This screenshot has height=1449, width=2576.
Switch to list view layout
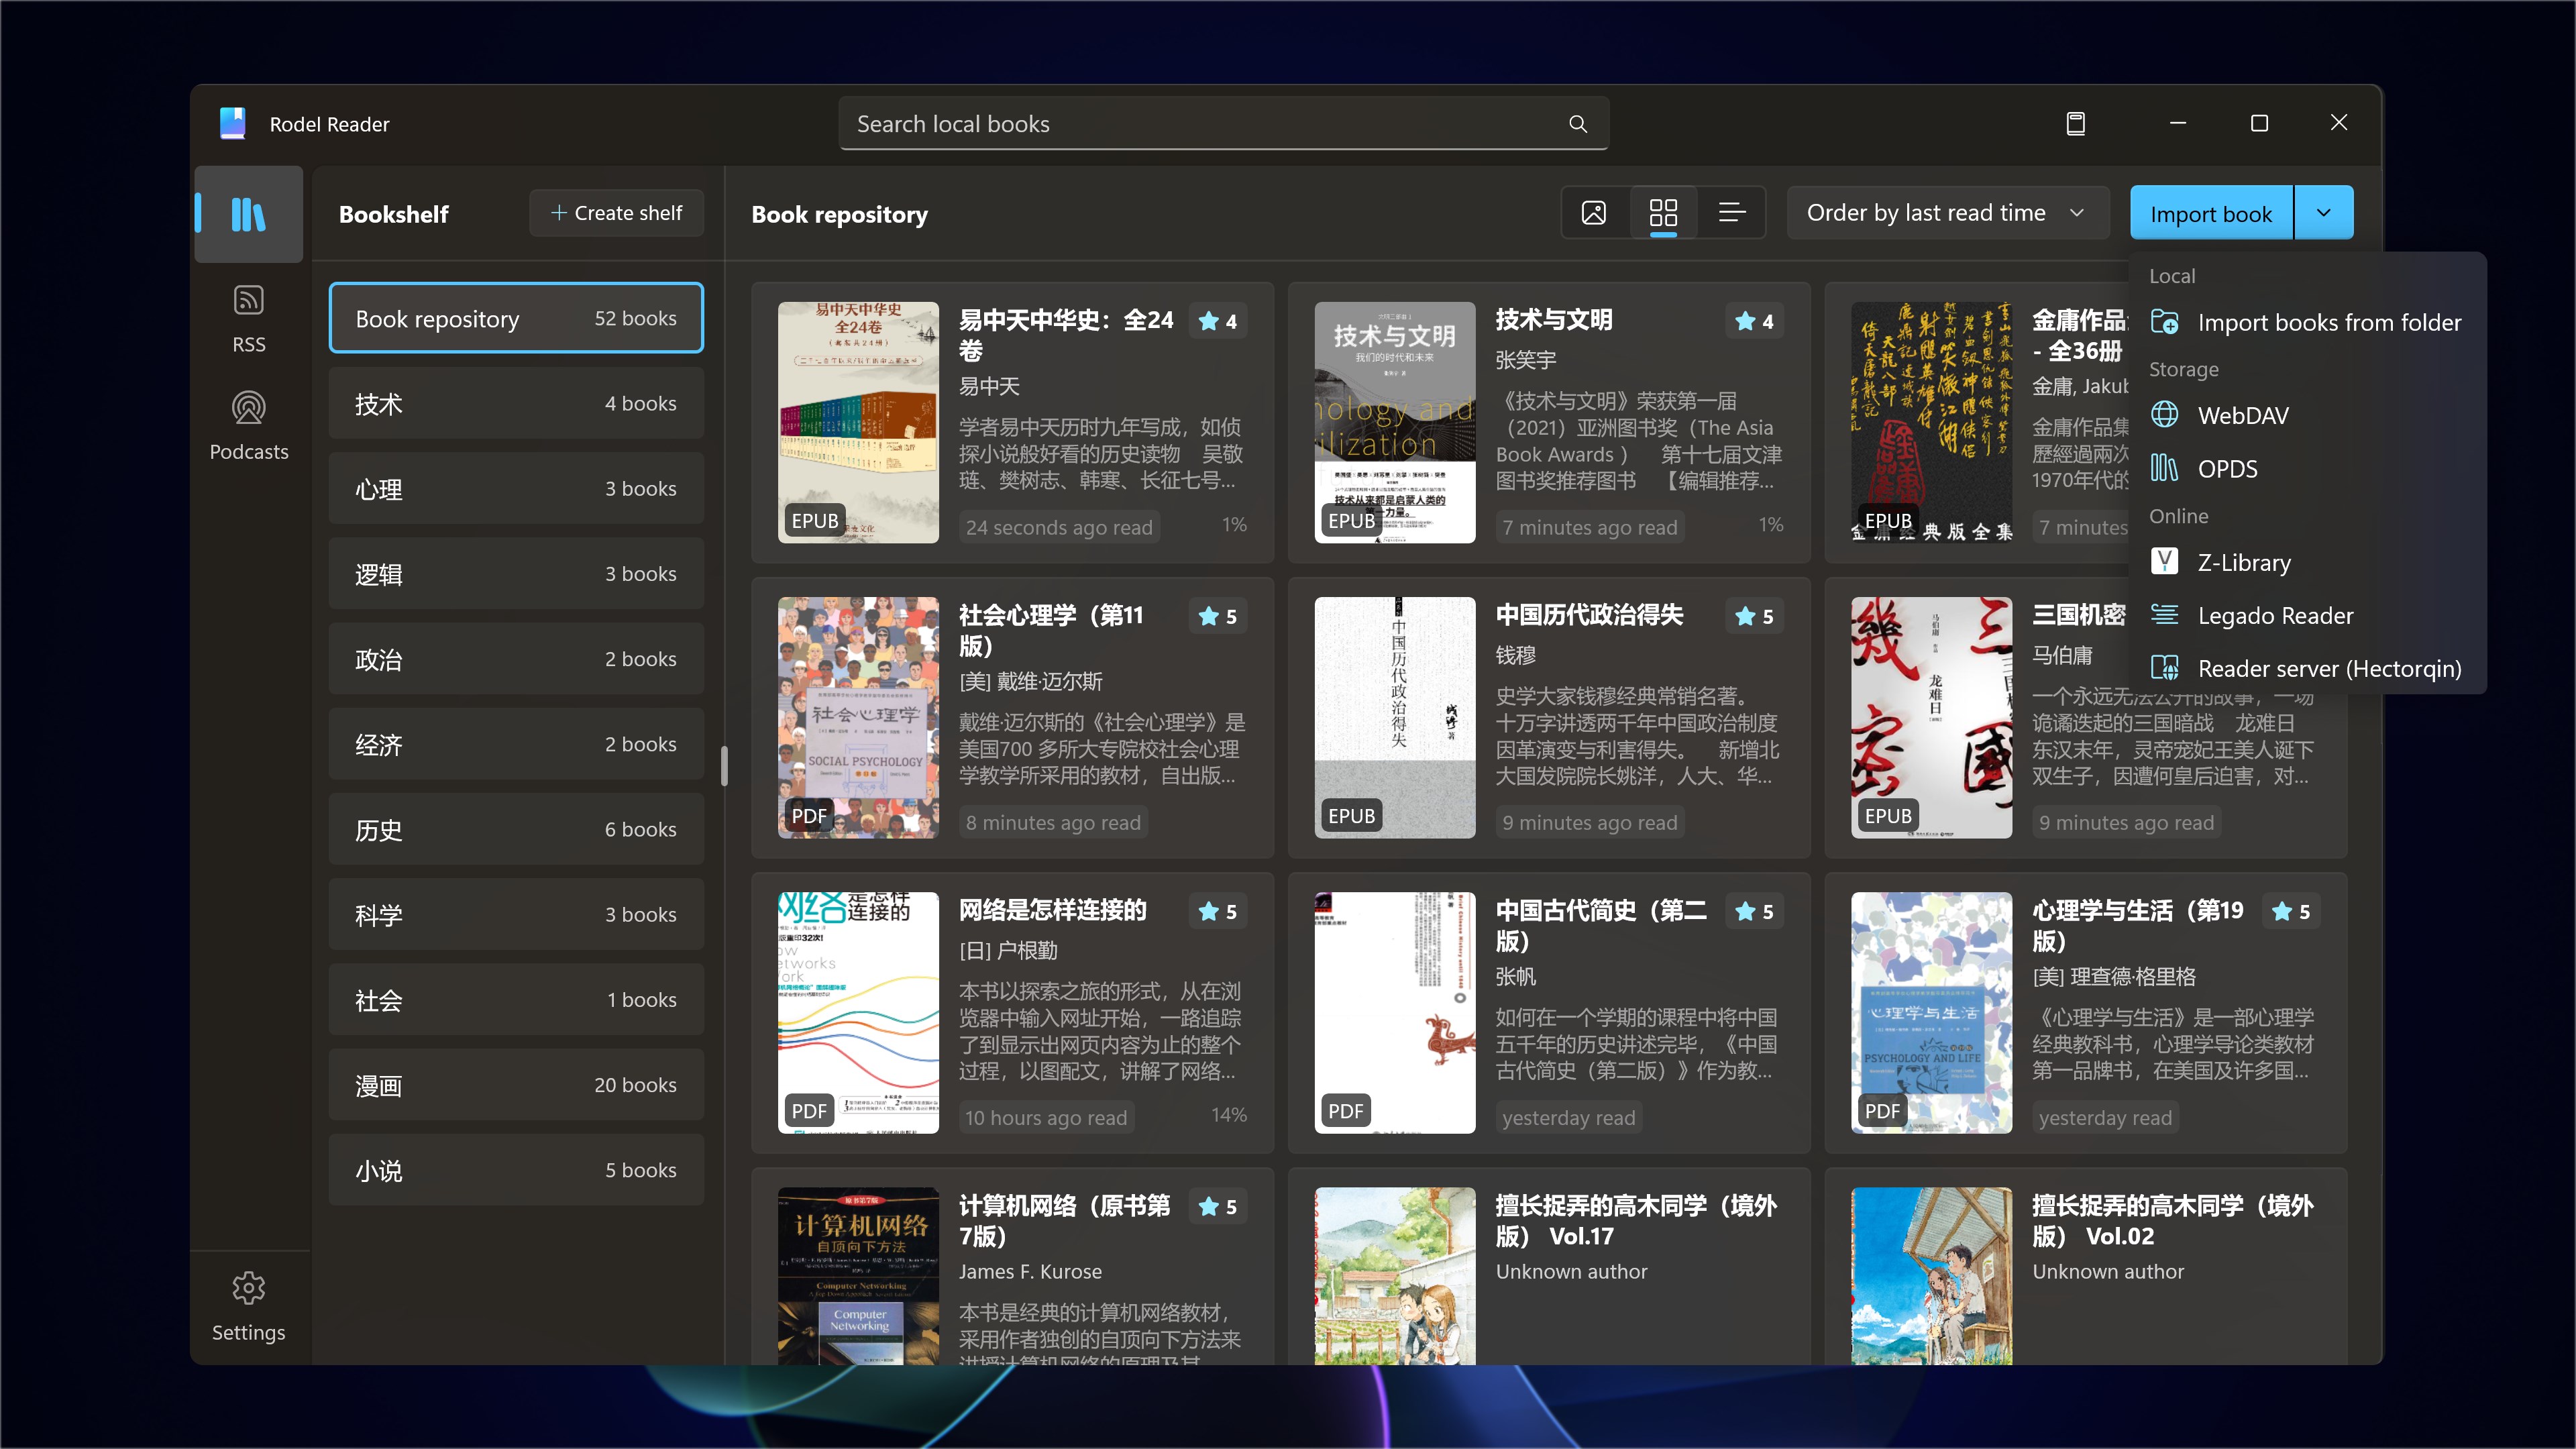(1732, 212)
